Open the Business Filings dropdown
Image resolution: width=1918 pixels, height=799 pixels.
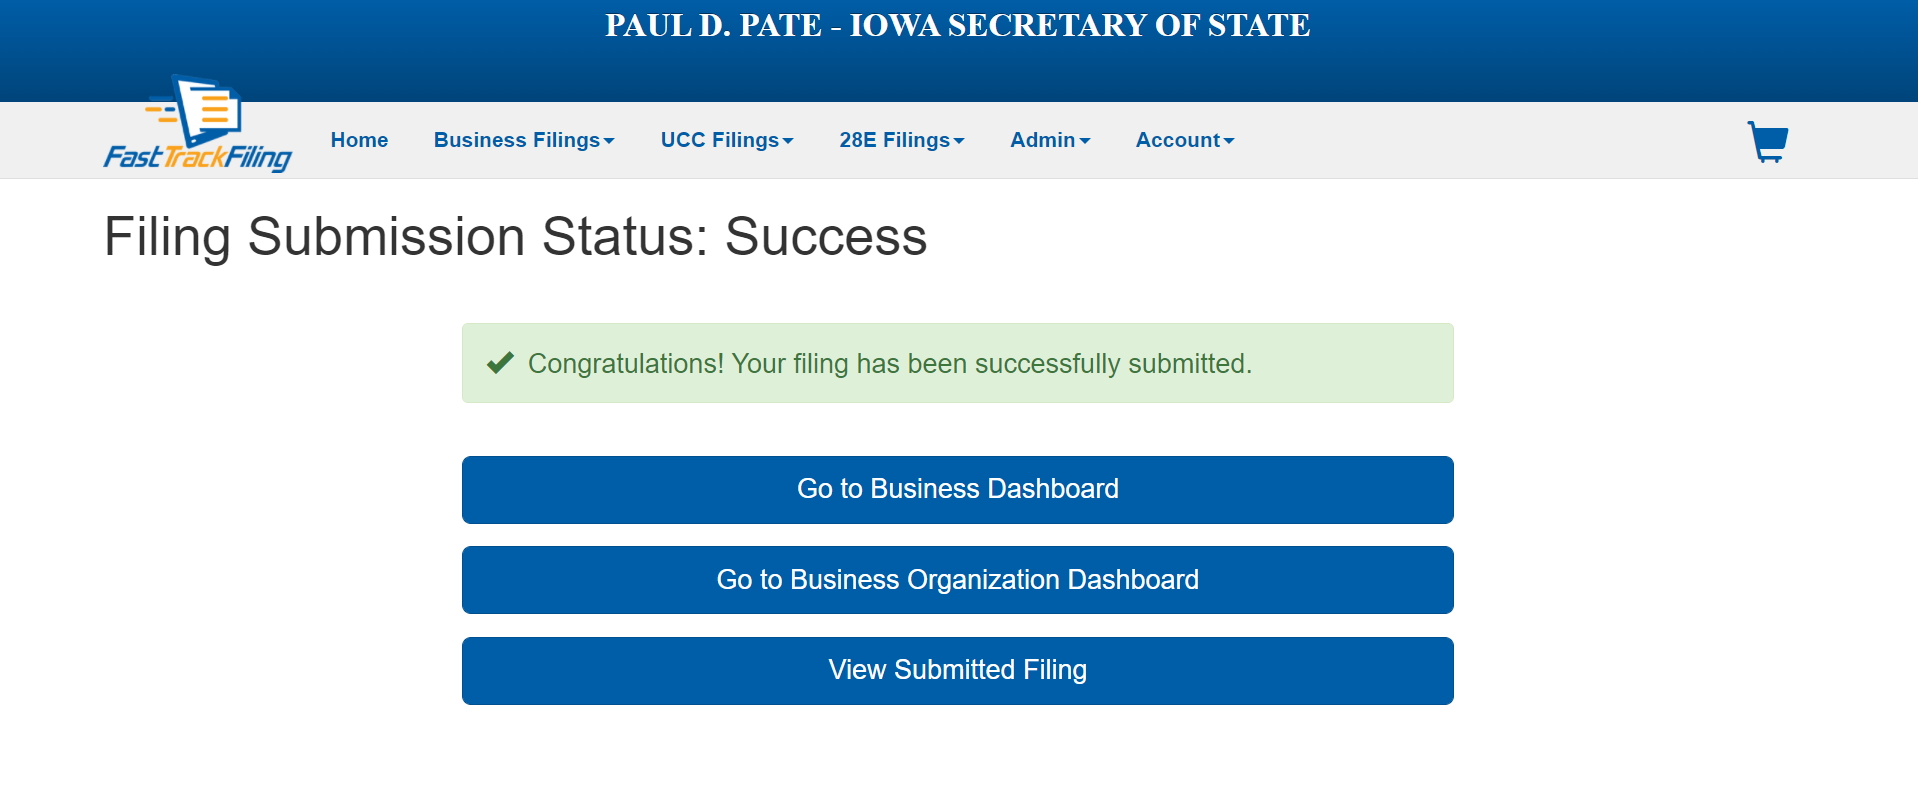tap(524, 140)
